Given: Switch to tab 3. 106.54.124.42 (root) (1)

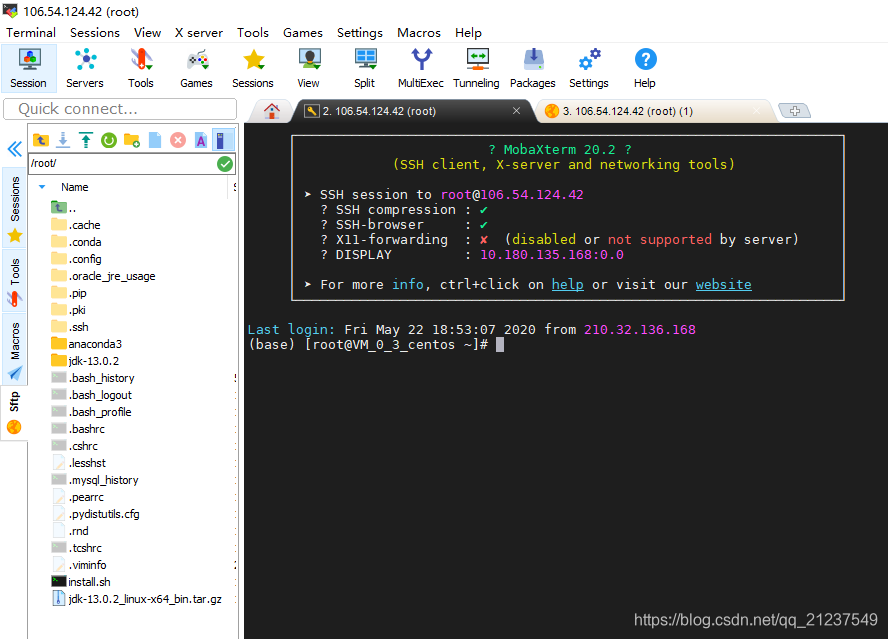Looking at the screenshot, I should point(627,111).
